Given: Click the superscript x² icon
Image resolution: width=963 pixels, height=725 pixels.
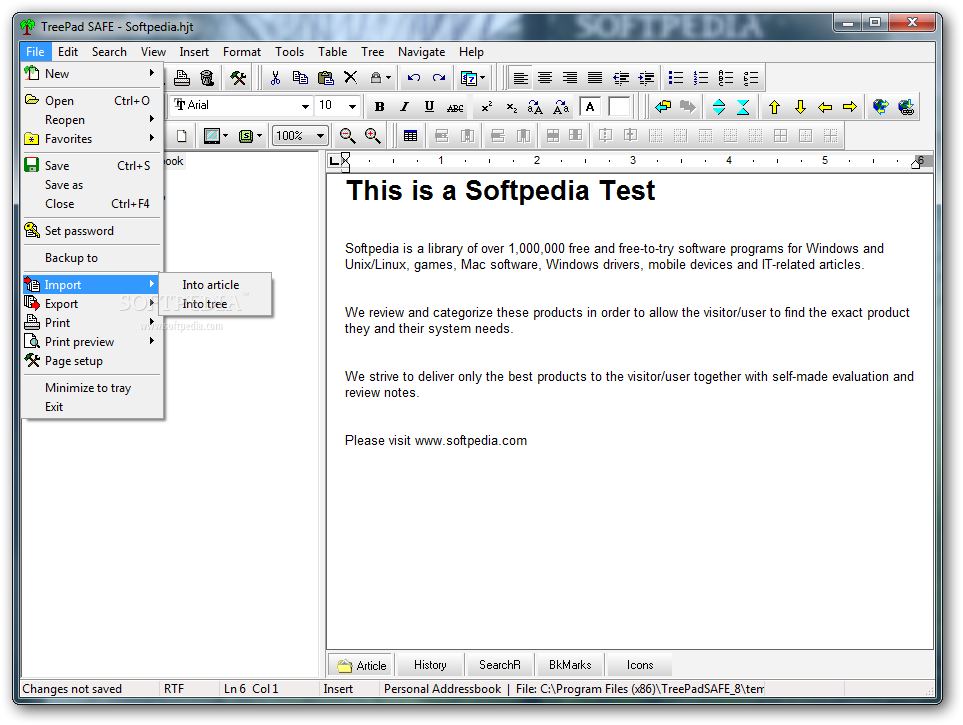Looking at the screenshot, I should (x=486, y=107).
